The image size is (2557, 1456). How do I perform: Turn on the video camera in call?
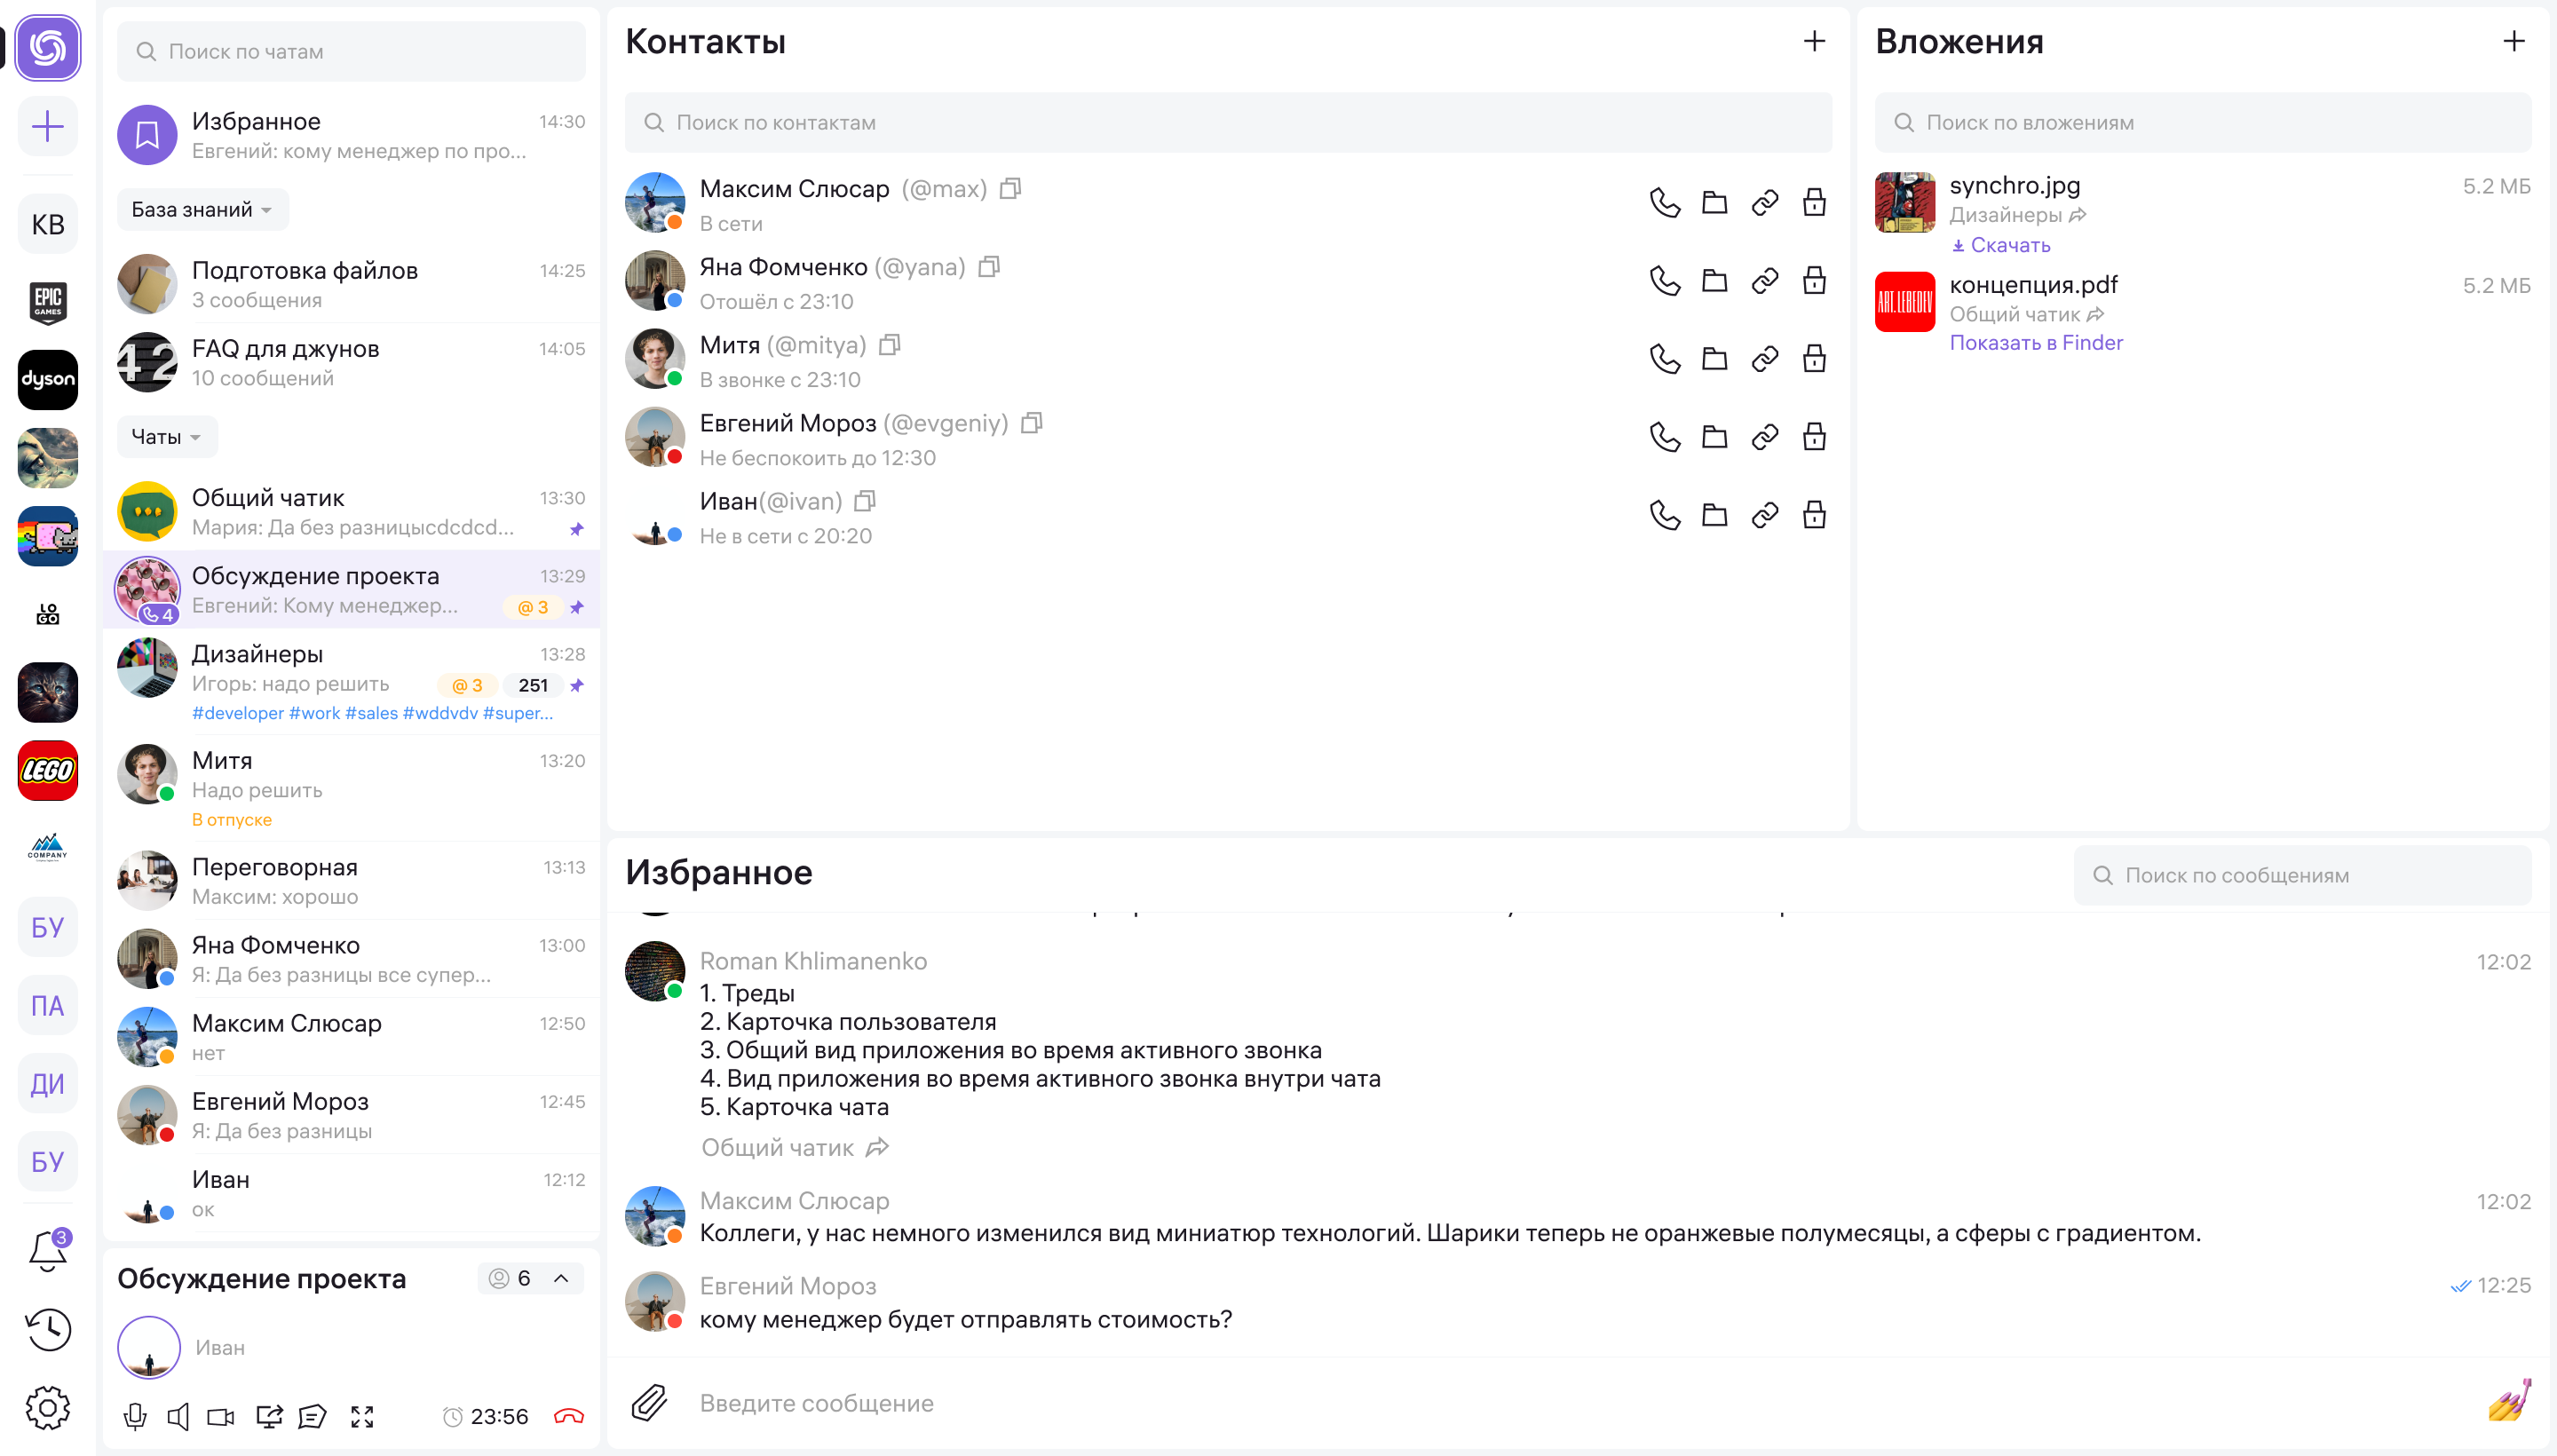pos(220,1416)
